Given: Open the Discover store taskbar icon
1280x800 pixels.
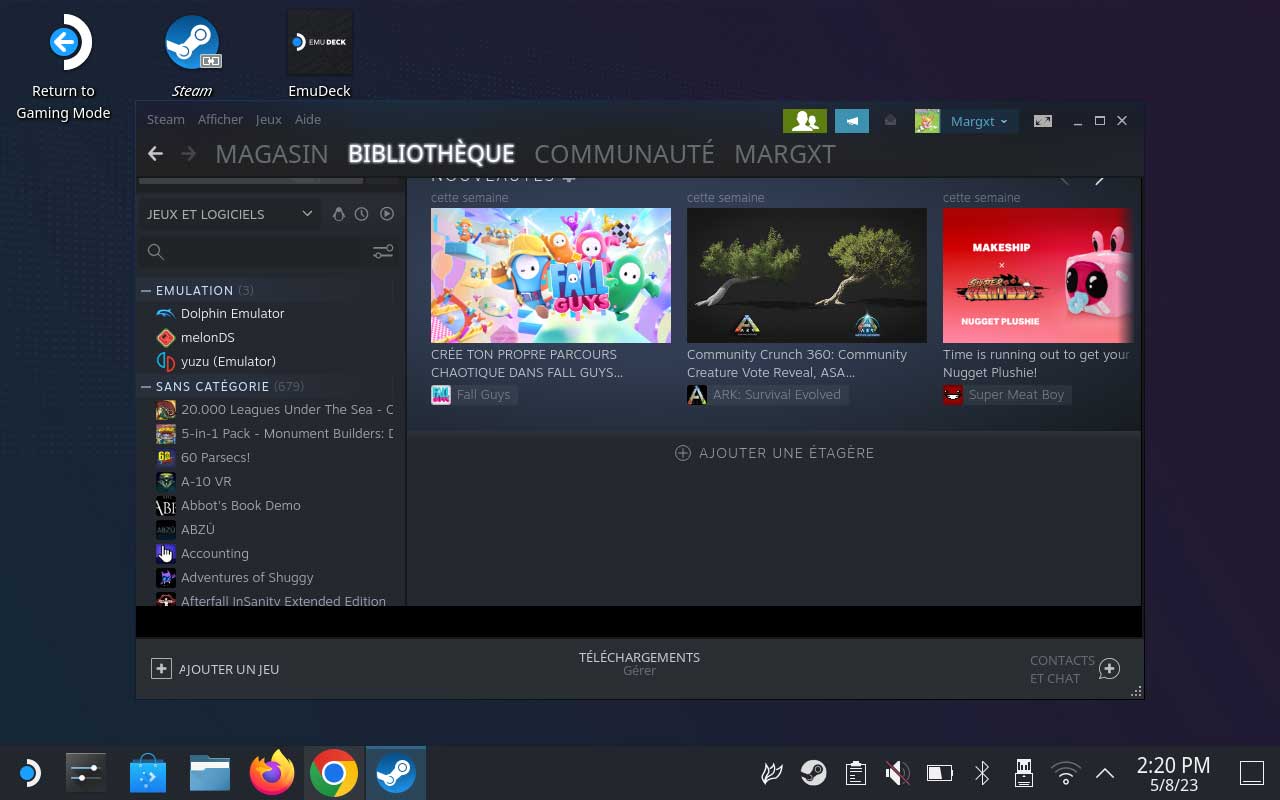Looking at the screenshot, I should click(148, 774).
